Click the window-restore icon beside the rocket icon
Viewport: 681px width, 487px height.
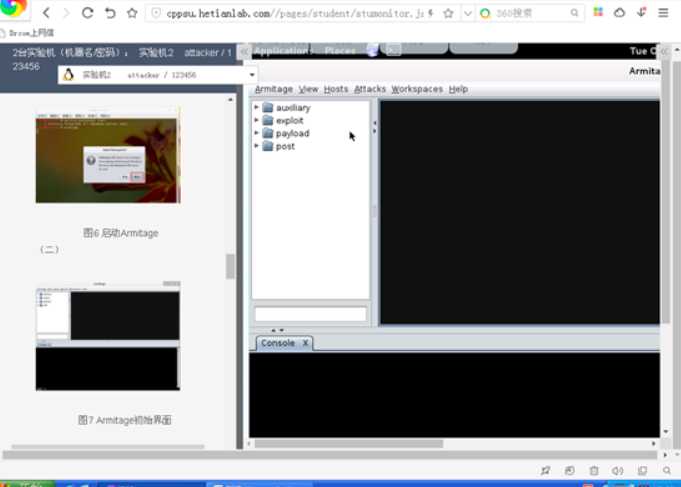point(569,470)
